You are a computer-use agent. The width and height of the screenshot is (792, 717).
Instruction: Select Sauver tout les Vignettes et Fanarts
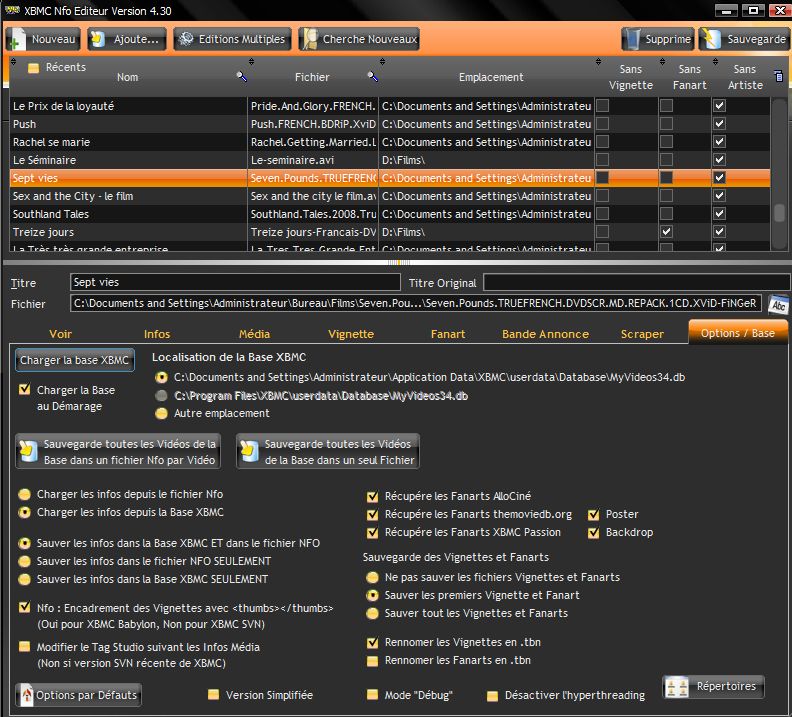(372, 613)
